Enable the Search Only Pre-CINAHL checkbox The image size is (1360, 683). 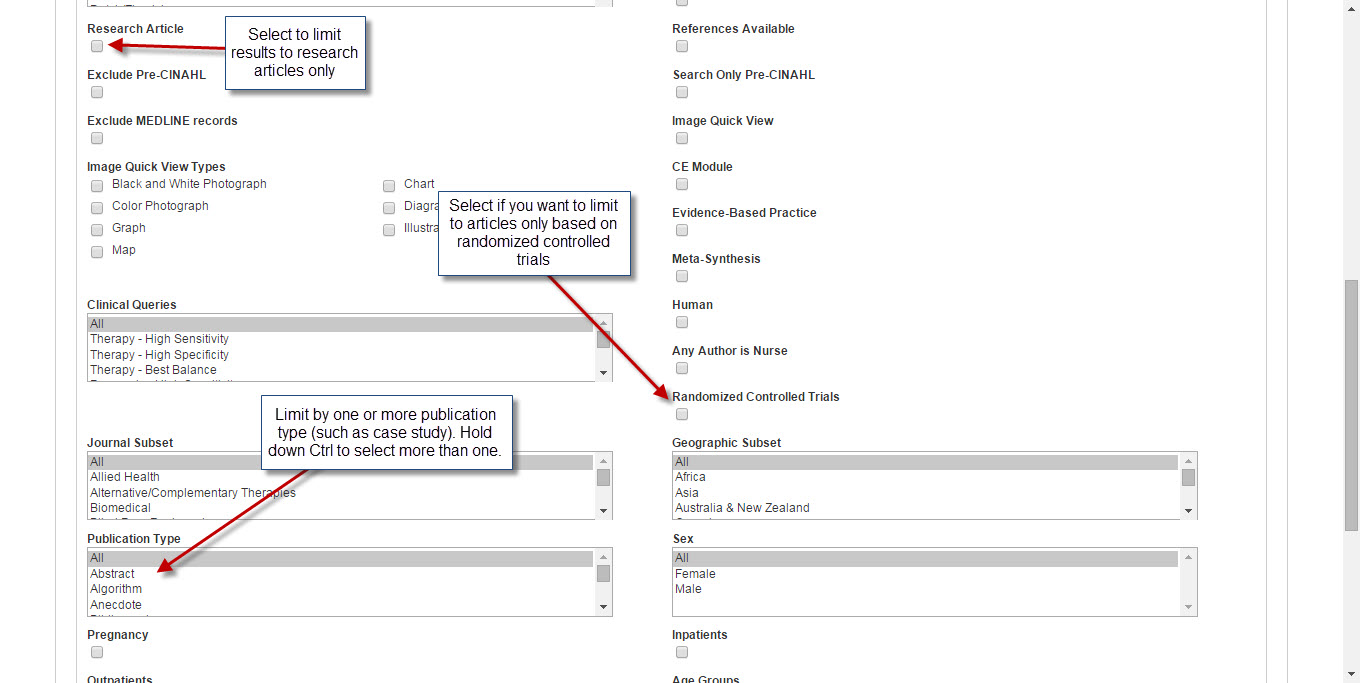tap(682, 92)
